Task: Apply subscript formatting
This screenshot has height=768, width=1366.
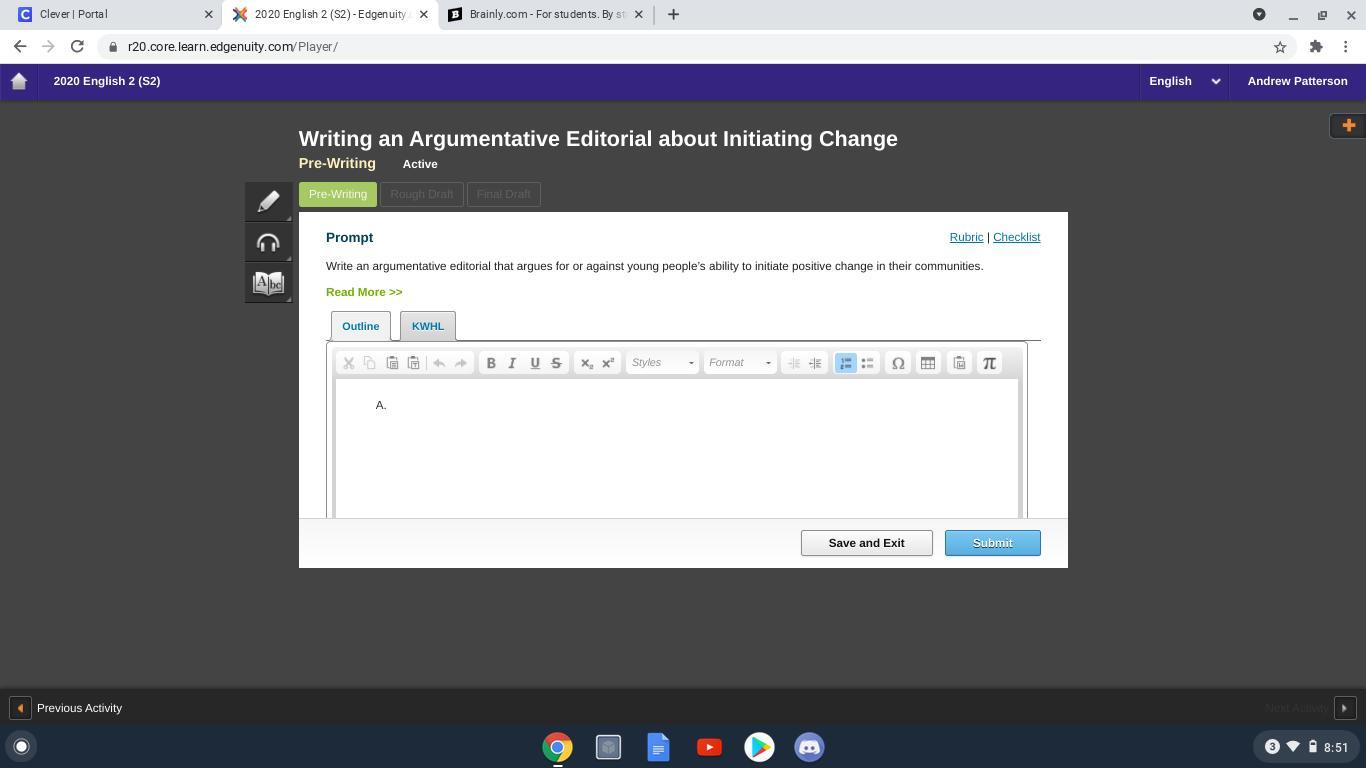Action: [x=586, y=363]
